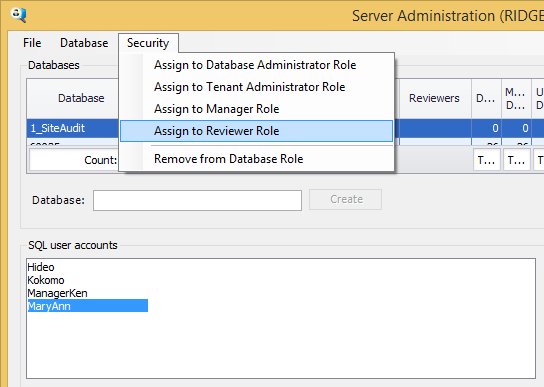
Task: Close the open Security menu
Action: point(148,43)
